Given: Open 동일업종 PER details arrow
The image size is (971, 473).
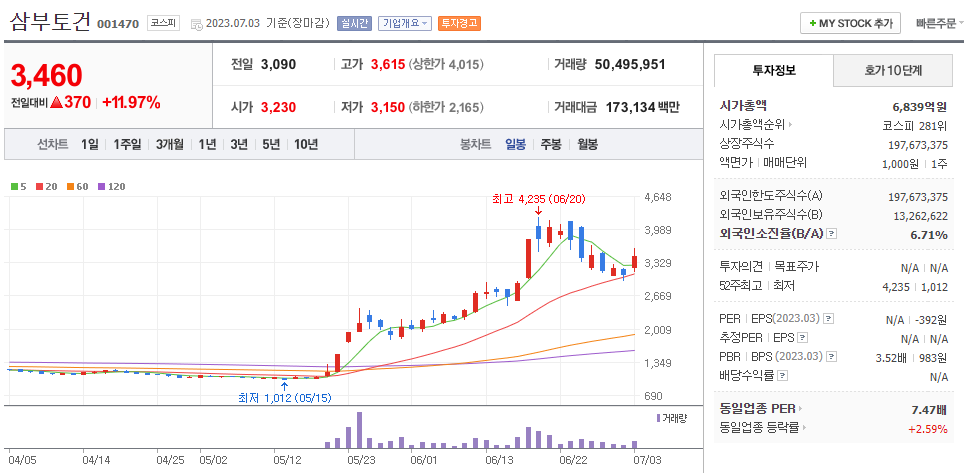Looking at the screenshot, I should [800, 409].
